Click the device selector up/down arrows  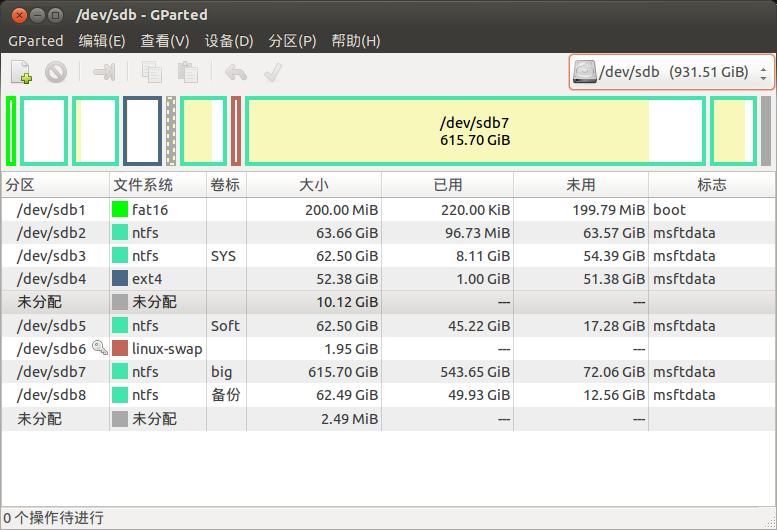point(763,73)
